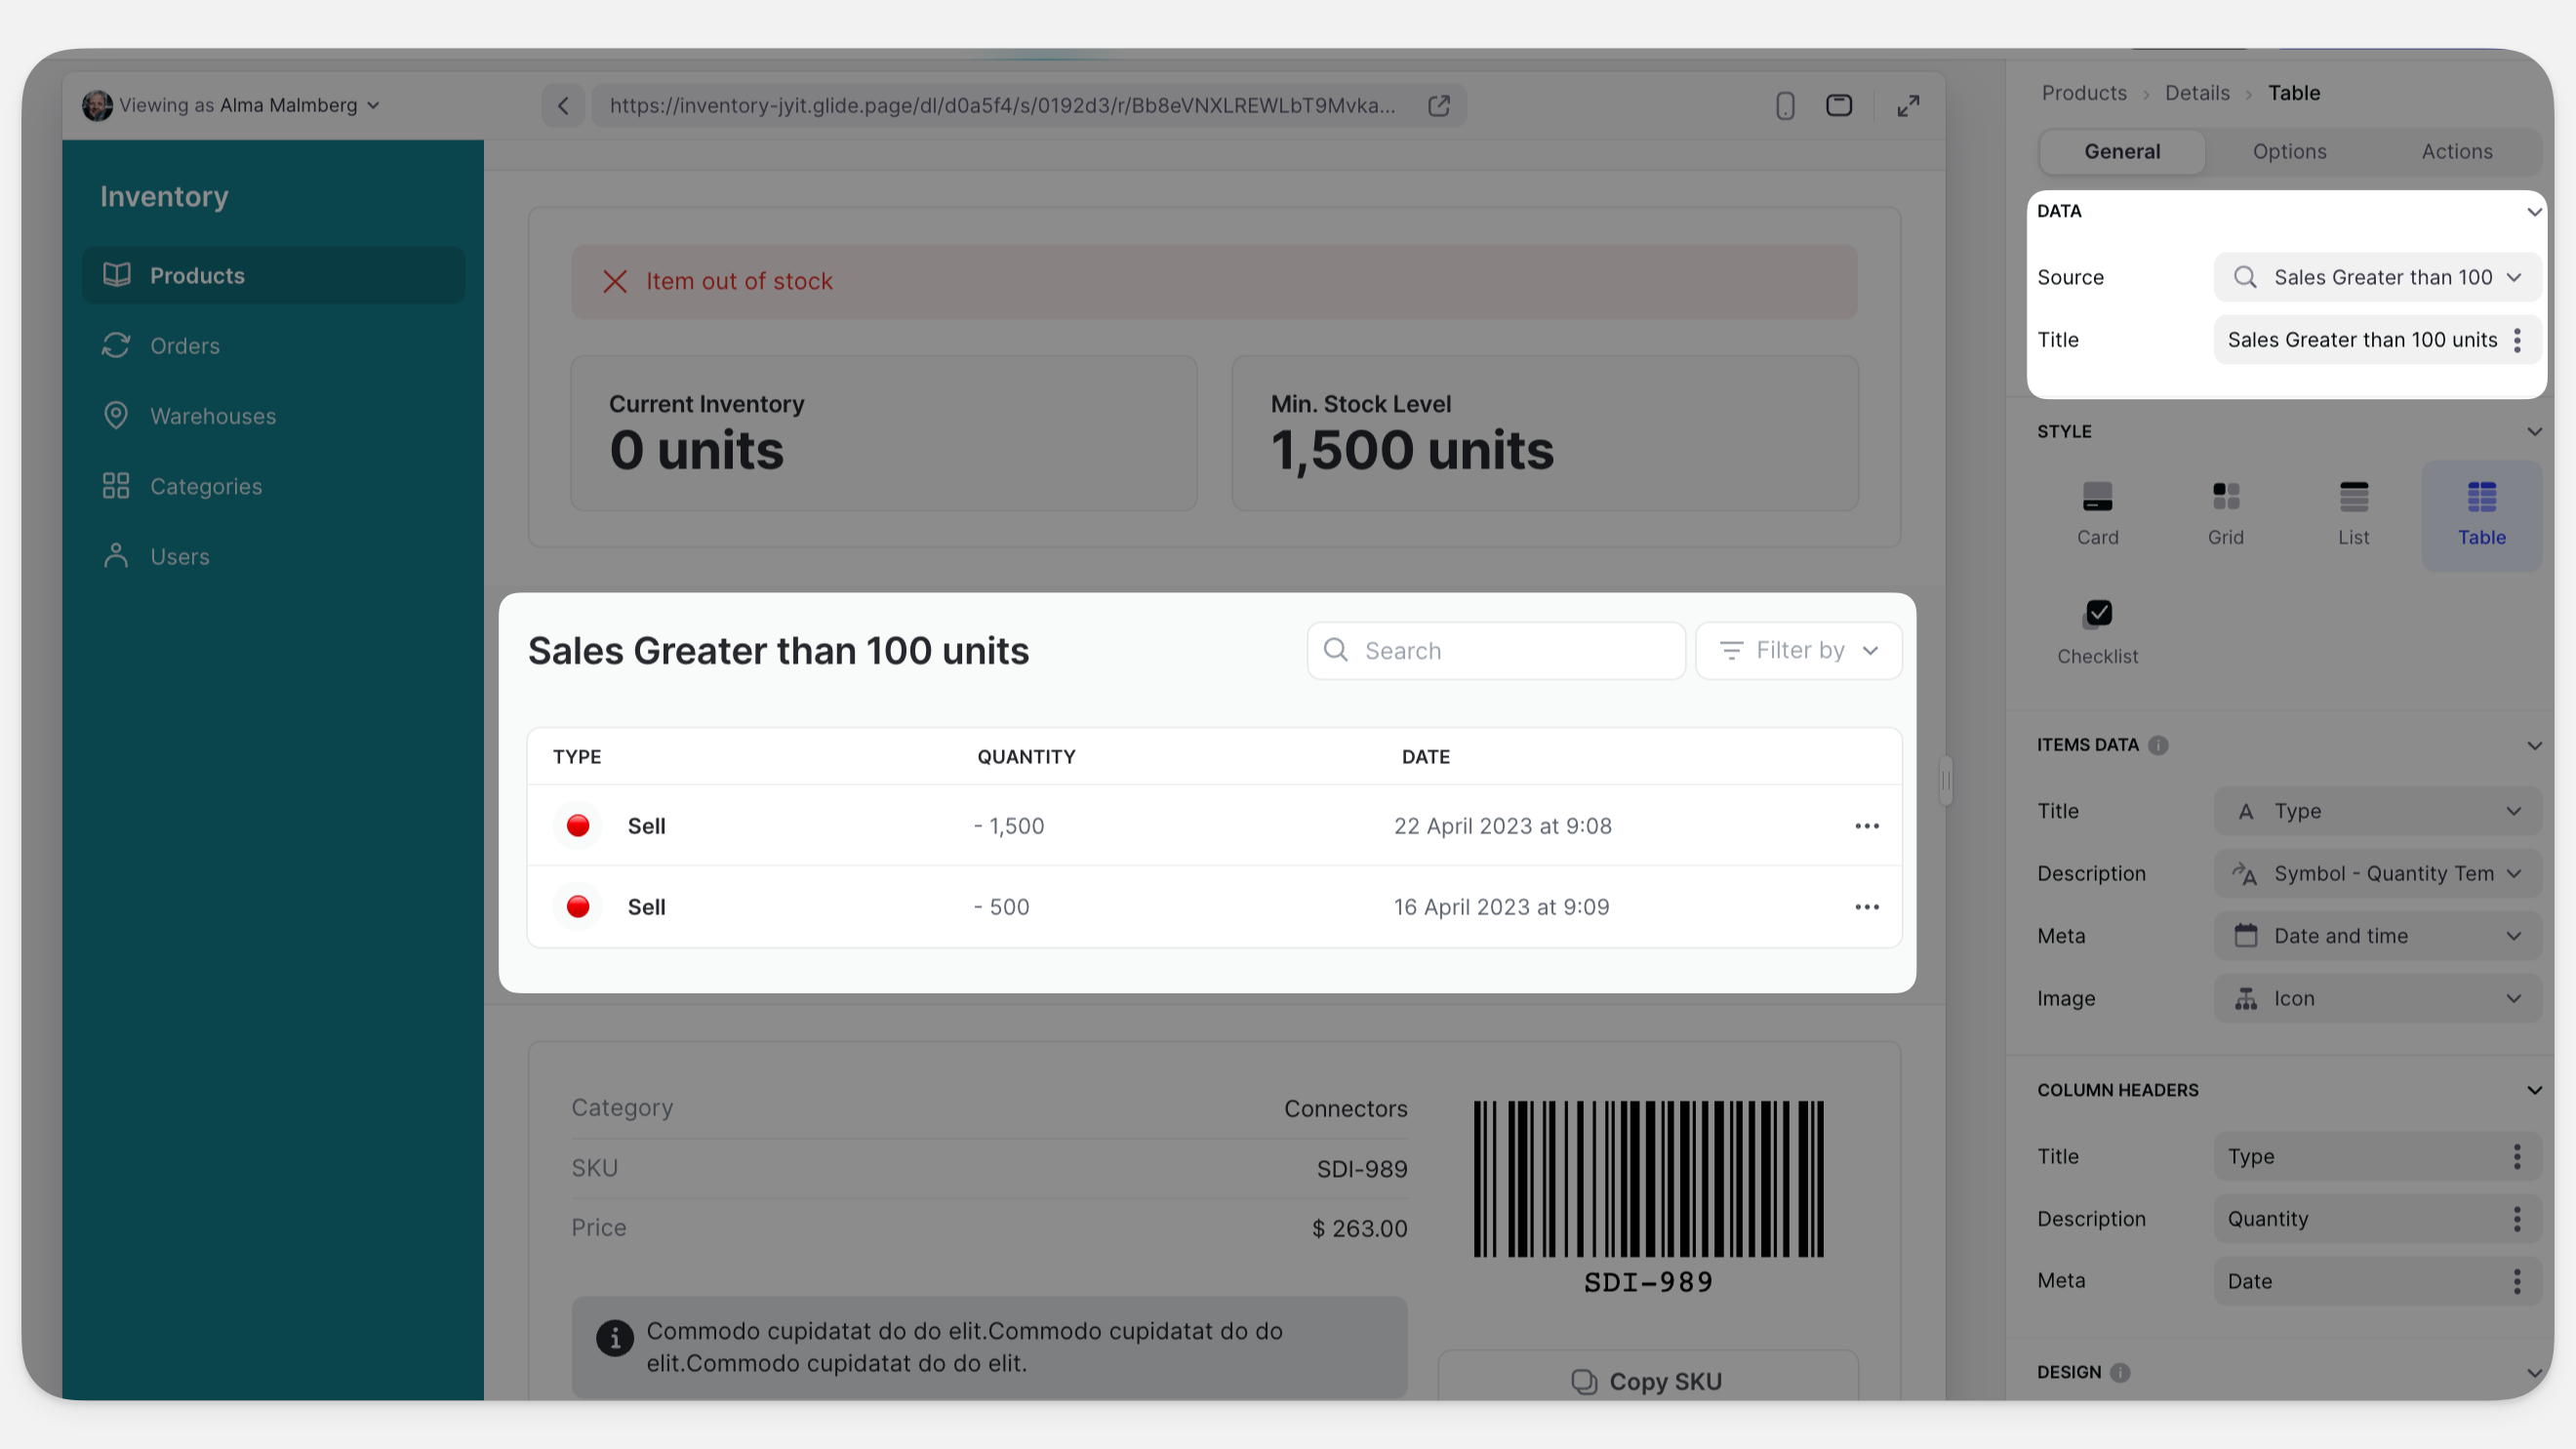Open Warehouses in the sidebar
The image size is (2576, 1449).
click(x=212, y=416)
